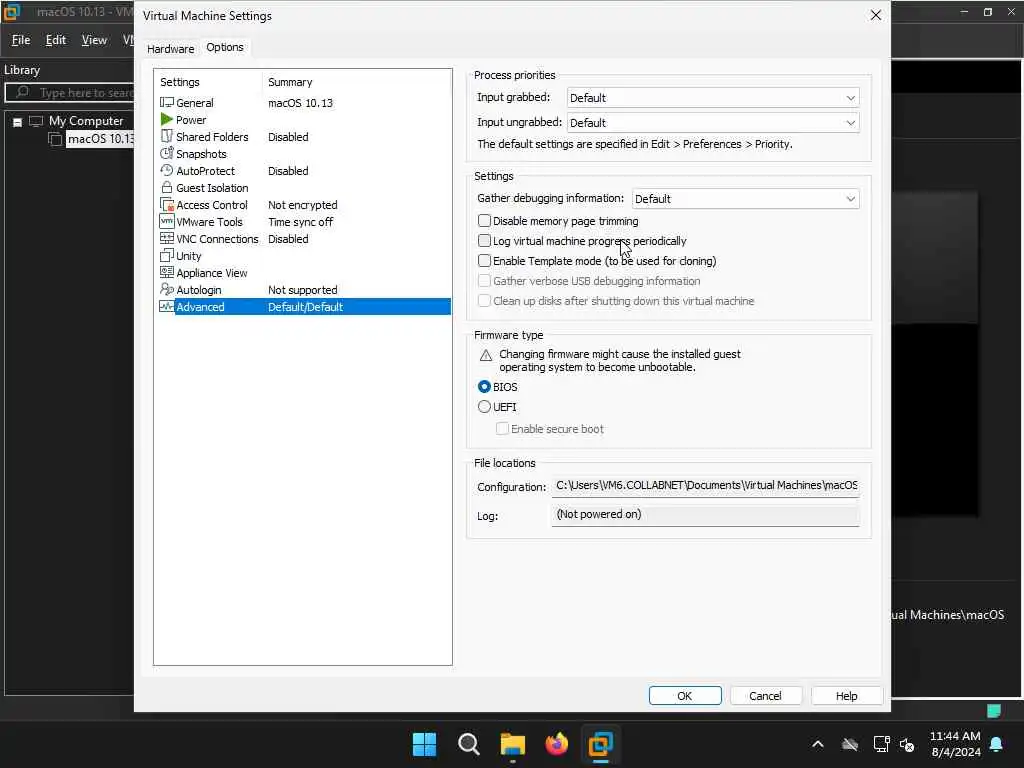Click the network tray icon

click(881, 744)
